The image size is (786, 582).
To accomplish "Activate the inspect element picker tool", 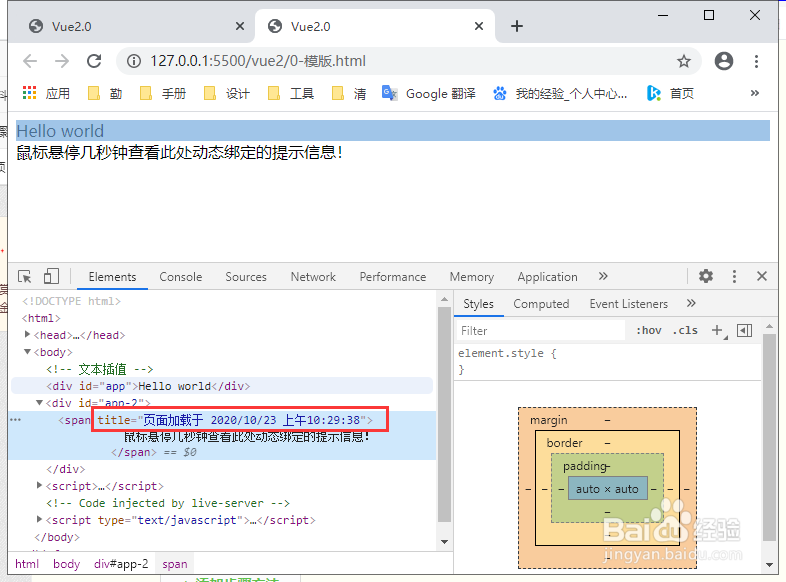I will [25, 277].
